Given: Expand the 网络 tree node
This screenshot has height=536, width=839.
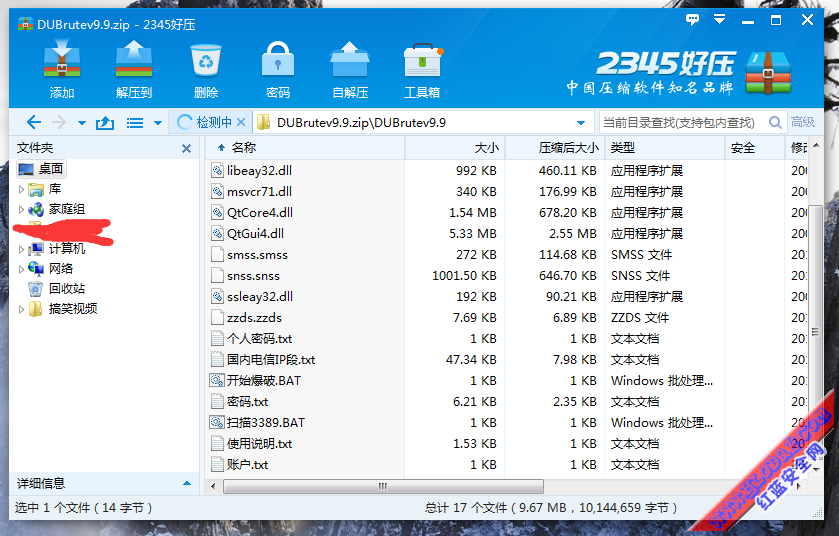Looking at the screenshot, I should (x=21, y=269).
